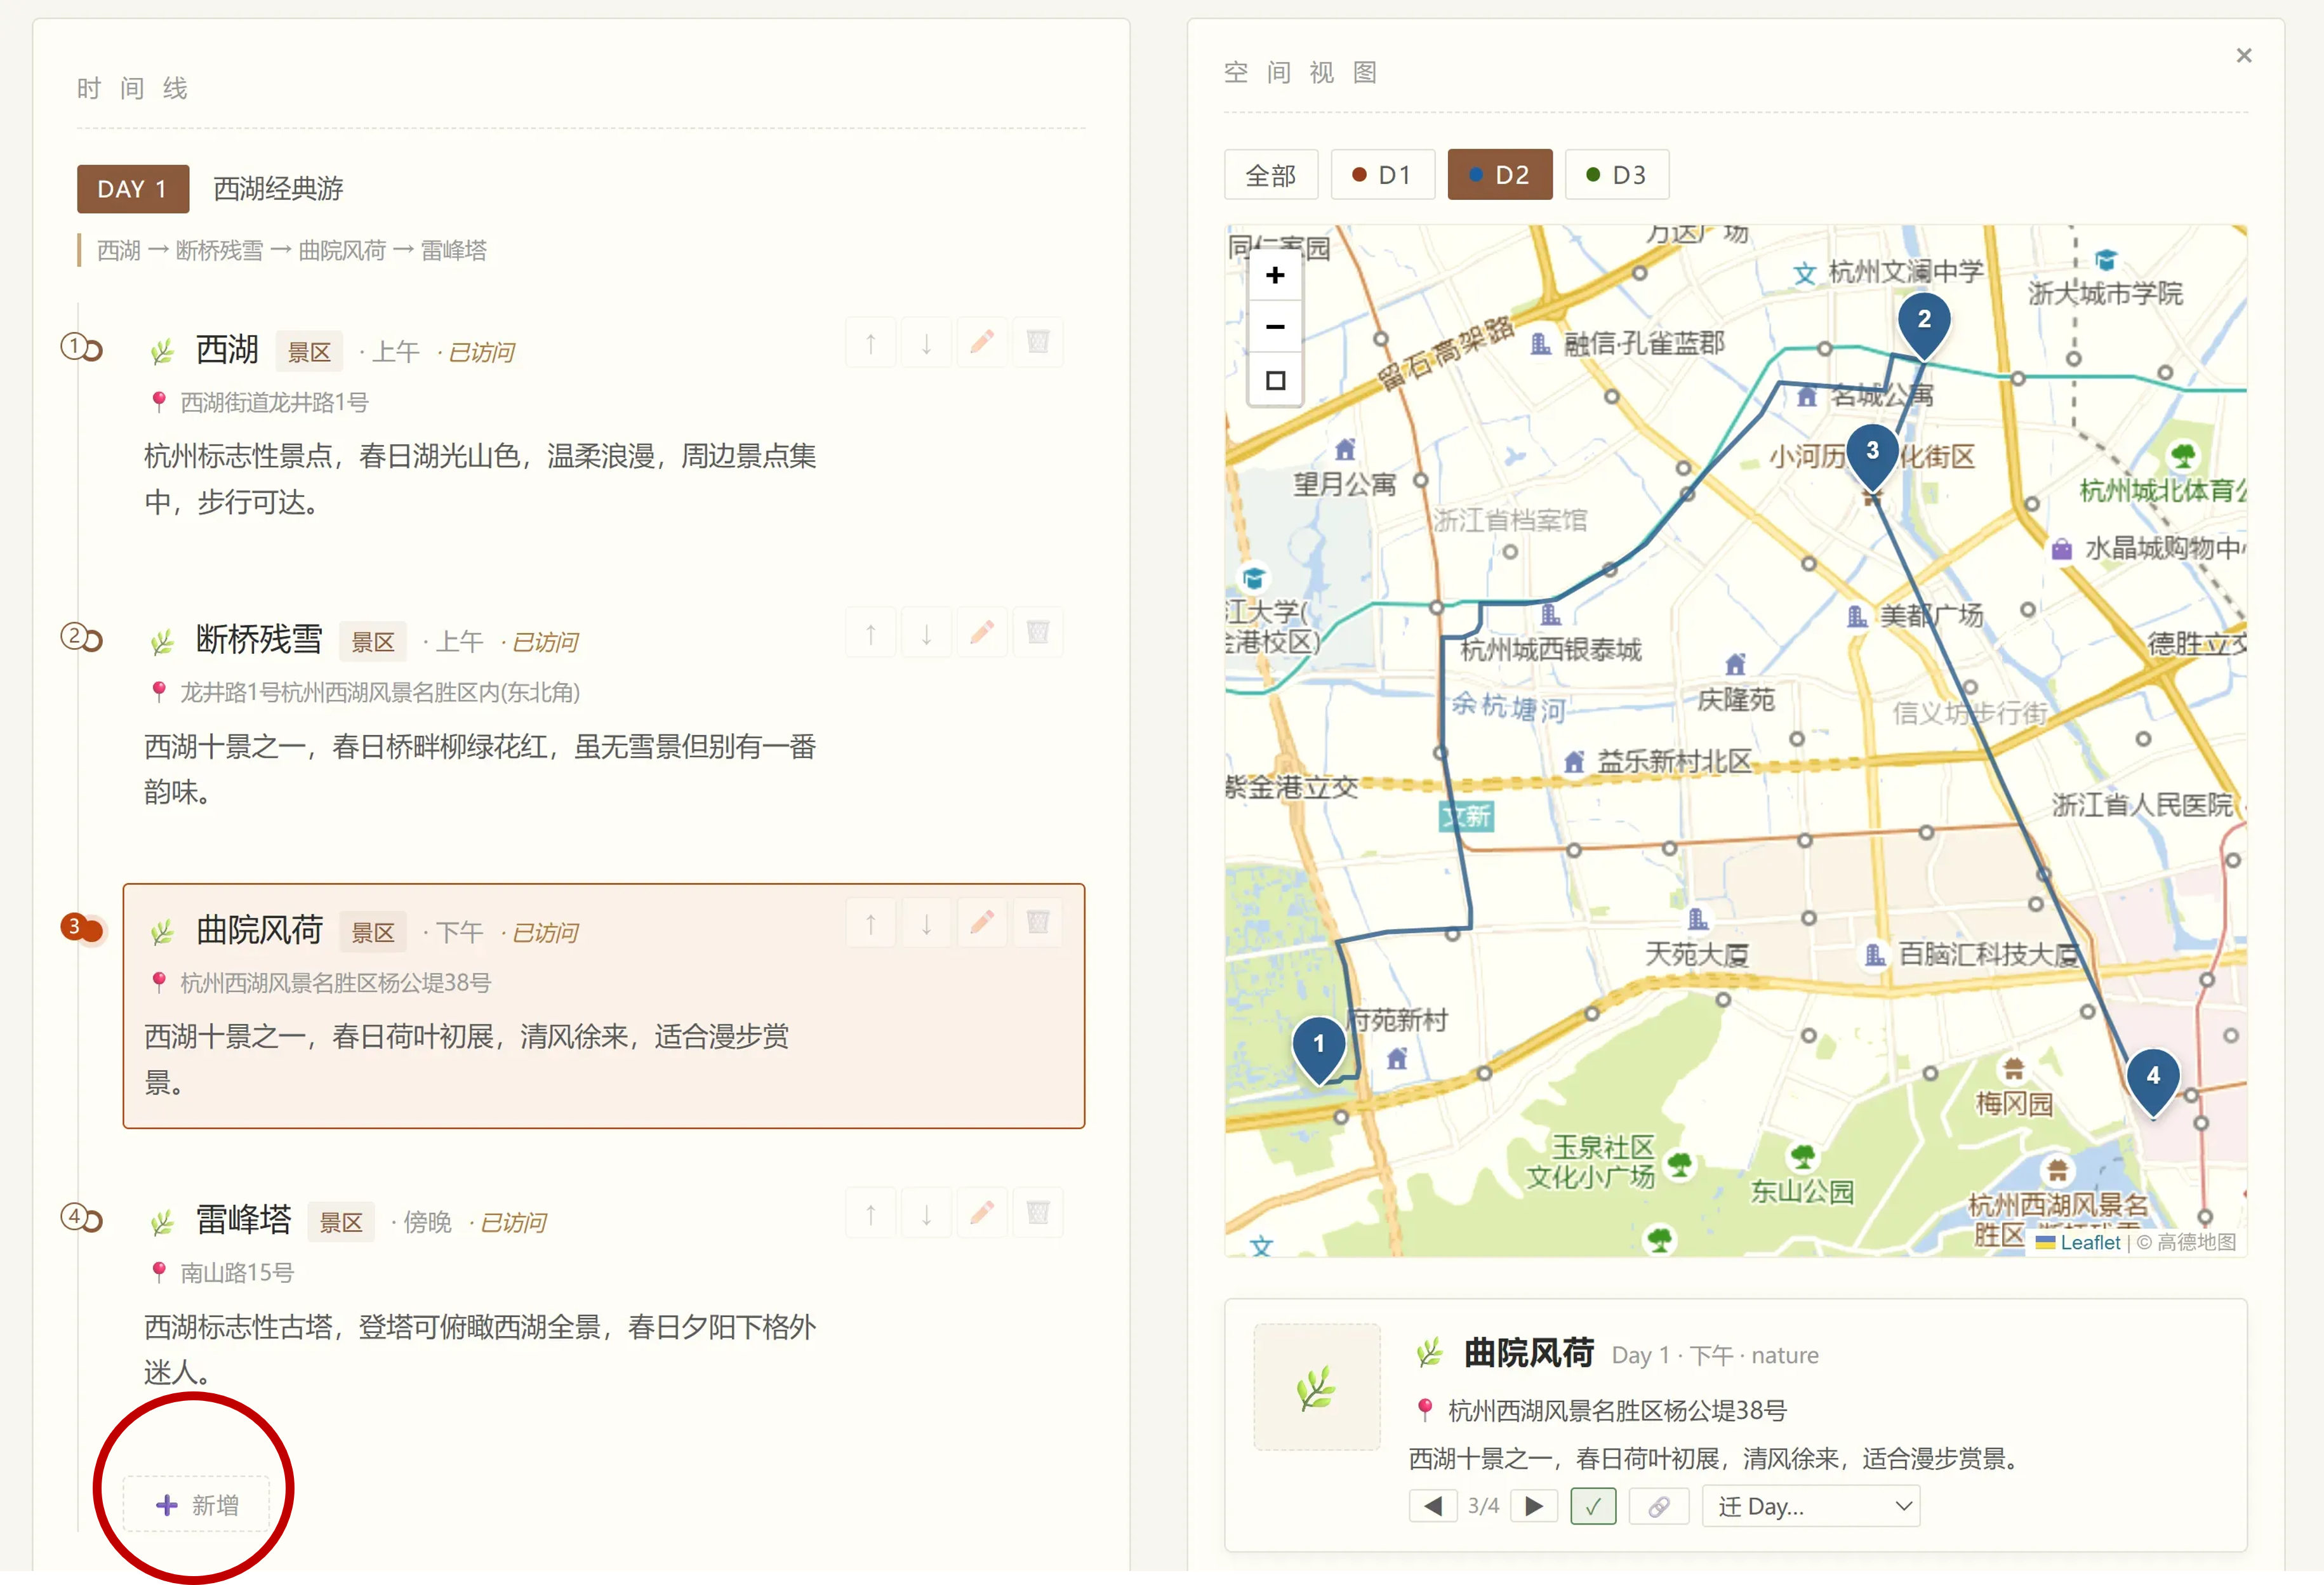The image size is (2324, 1585).
Task: Move 断桥残雪 item up
Action: 870,633
